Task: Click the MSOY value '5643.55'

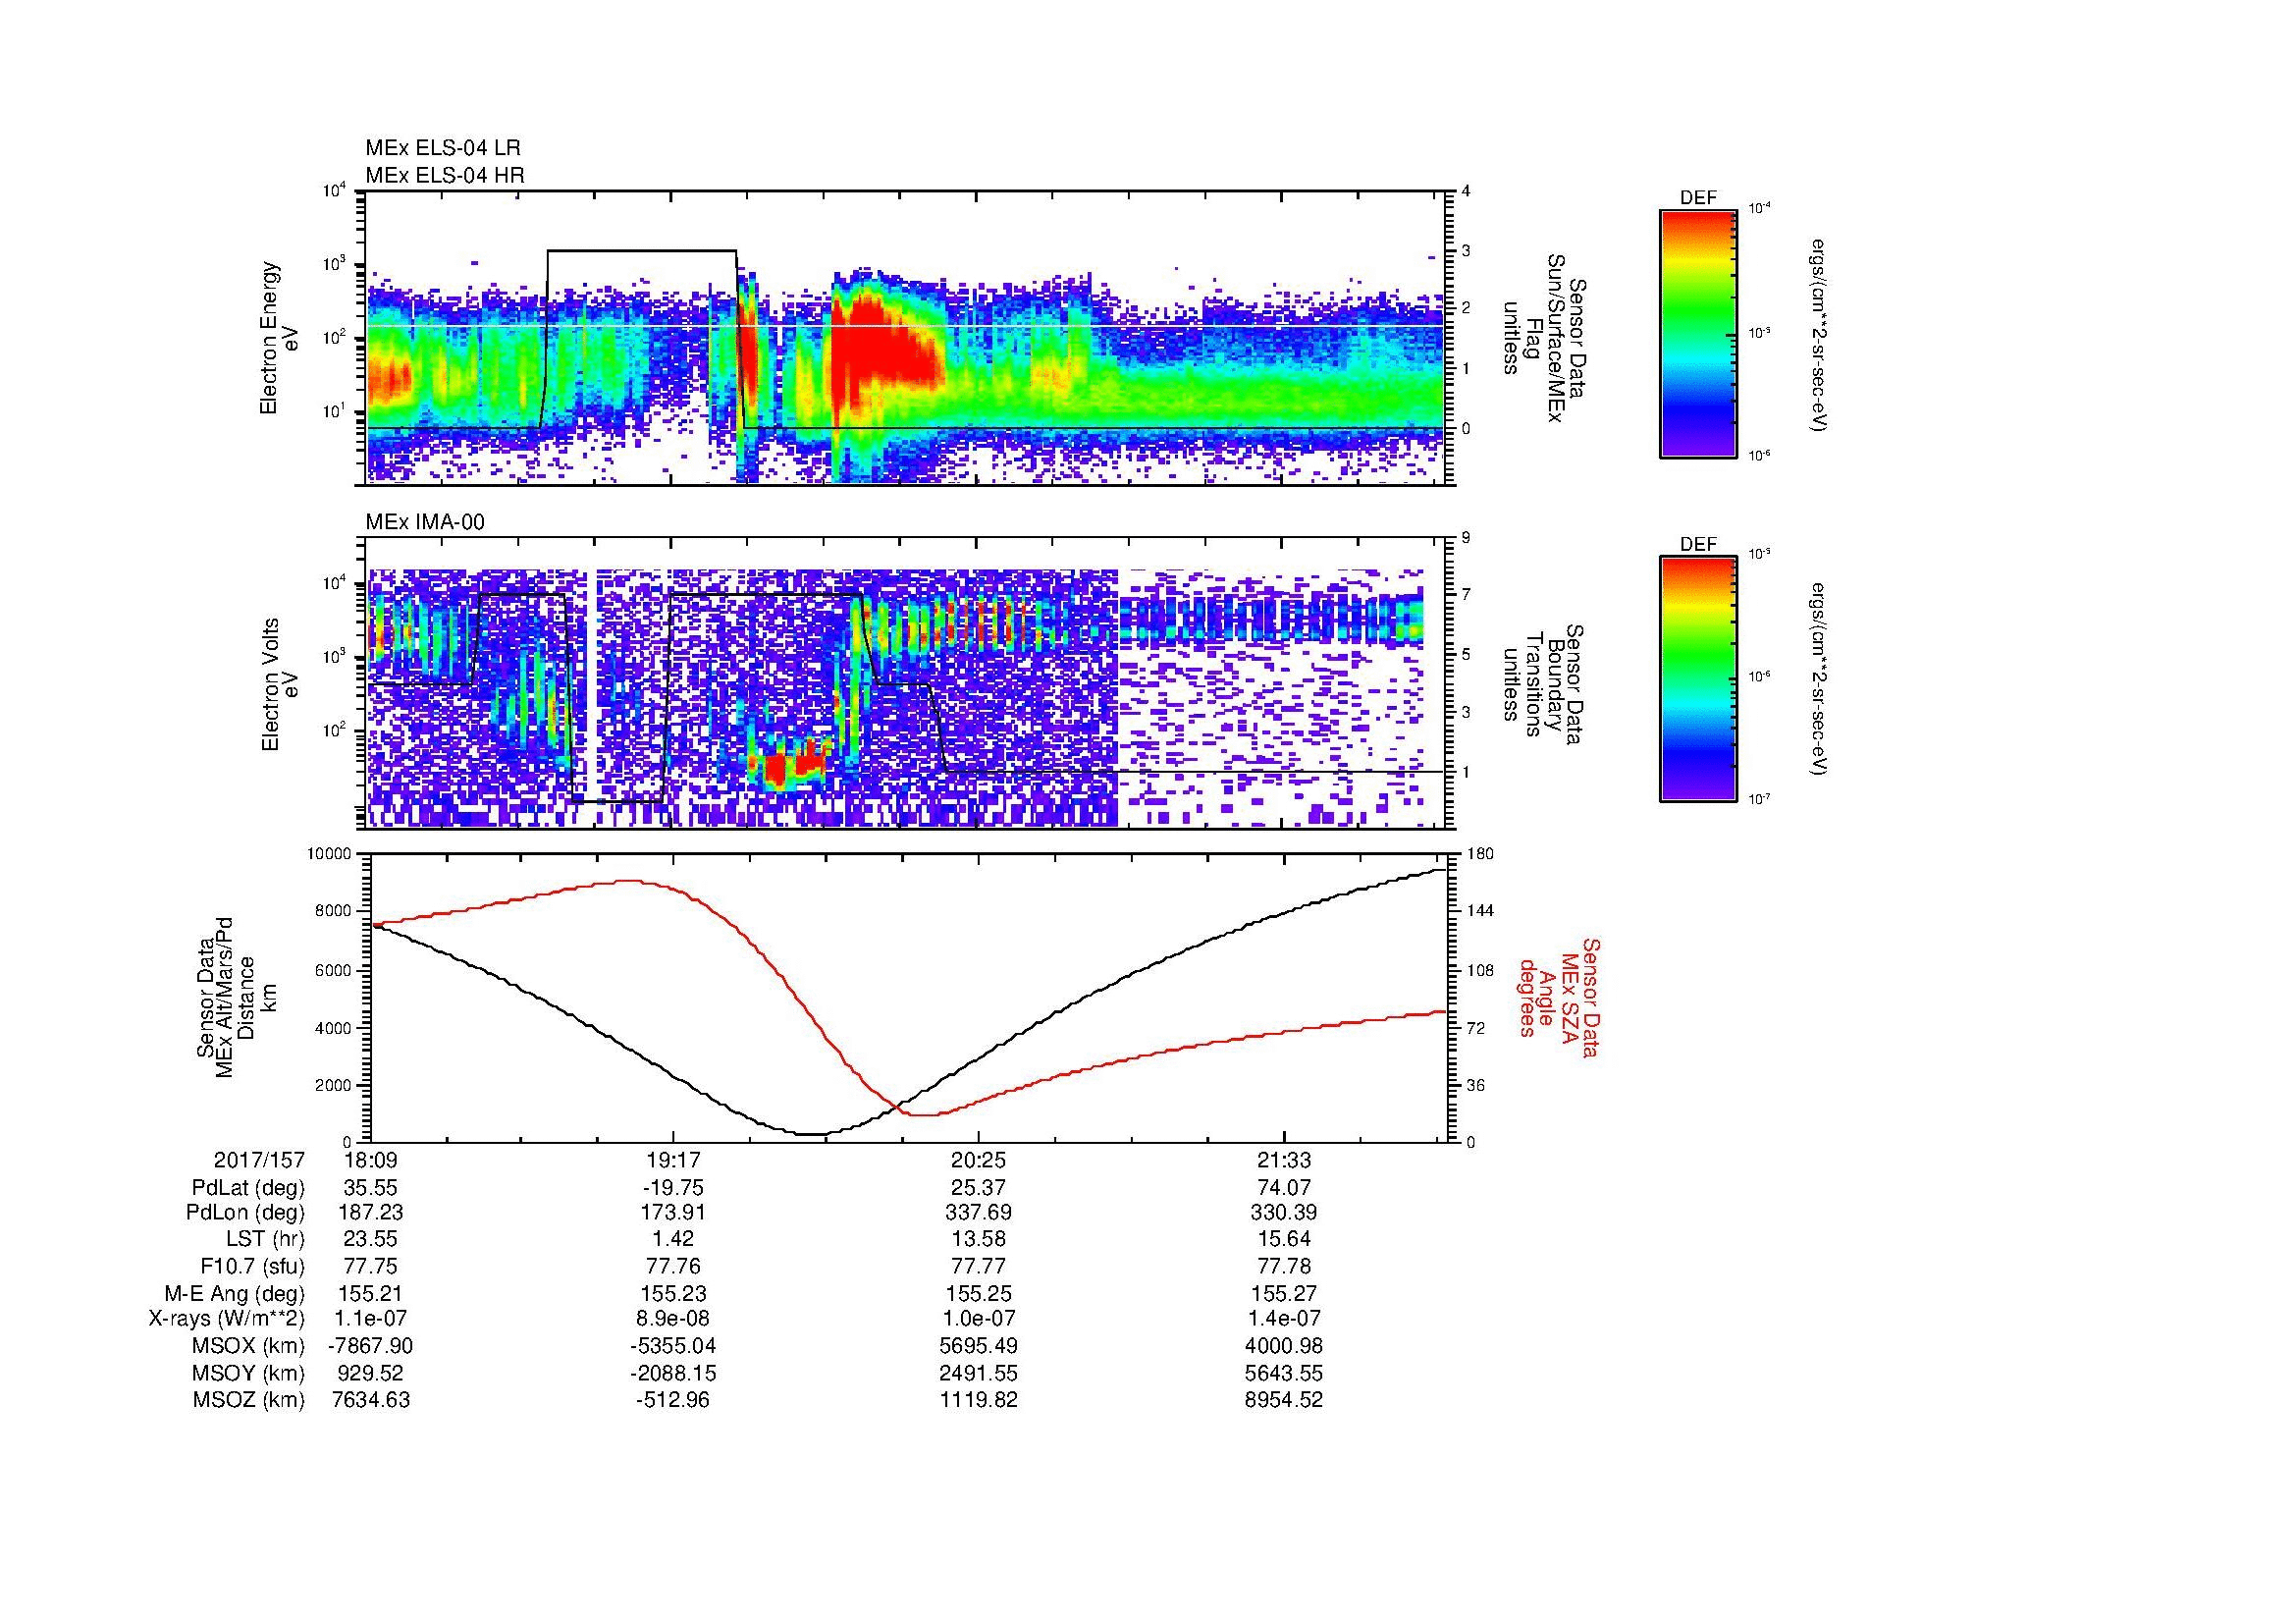Action: pyautogui.click(x=1284, y=1373)
